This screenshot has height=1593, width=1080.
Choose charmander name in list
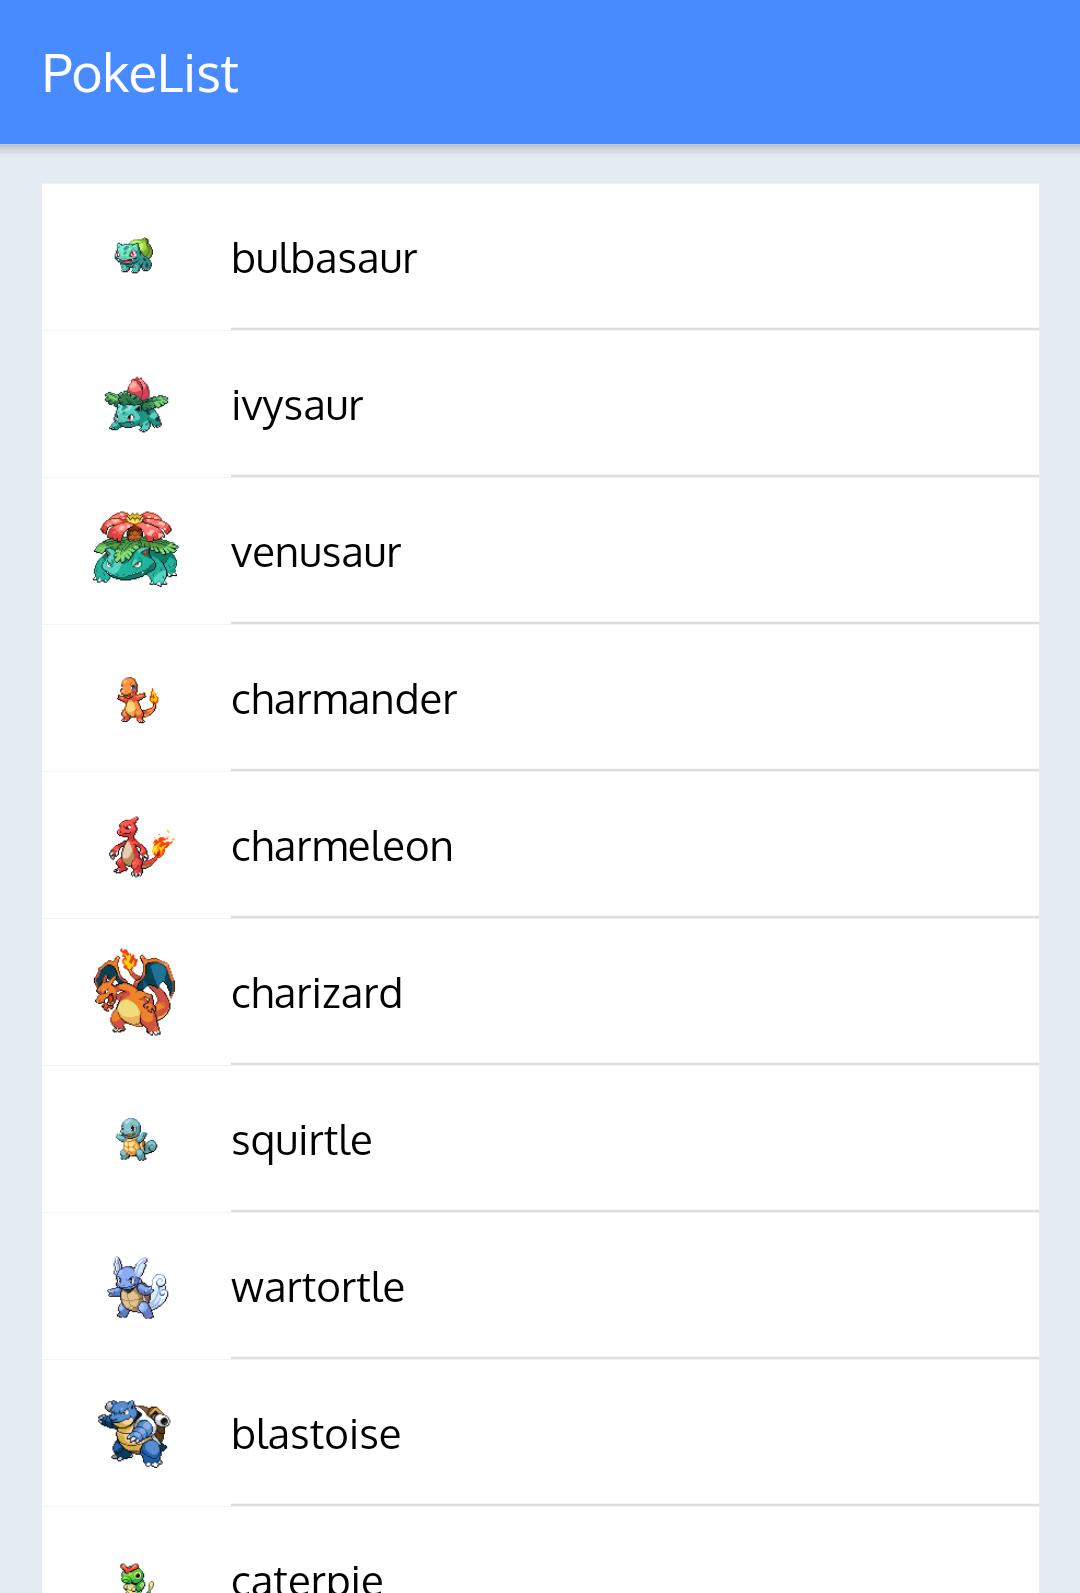tap(344, 699)
